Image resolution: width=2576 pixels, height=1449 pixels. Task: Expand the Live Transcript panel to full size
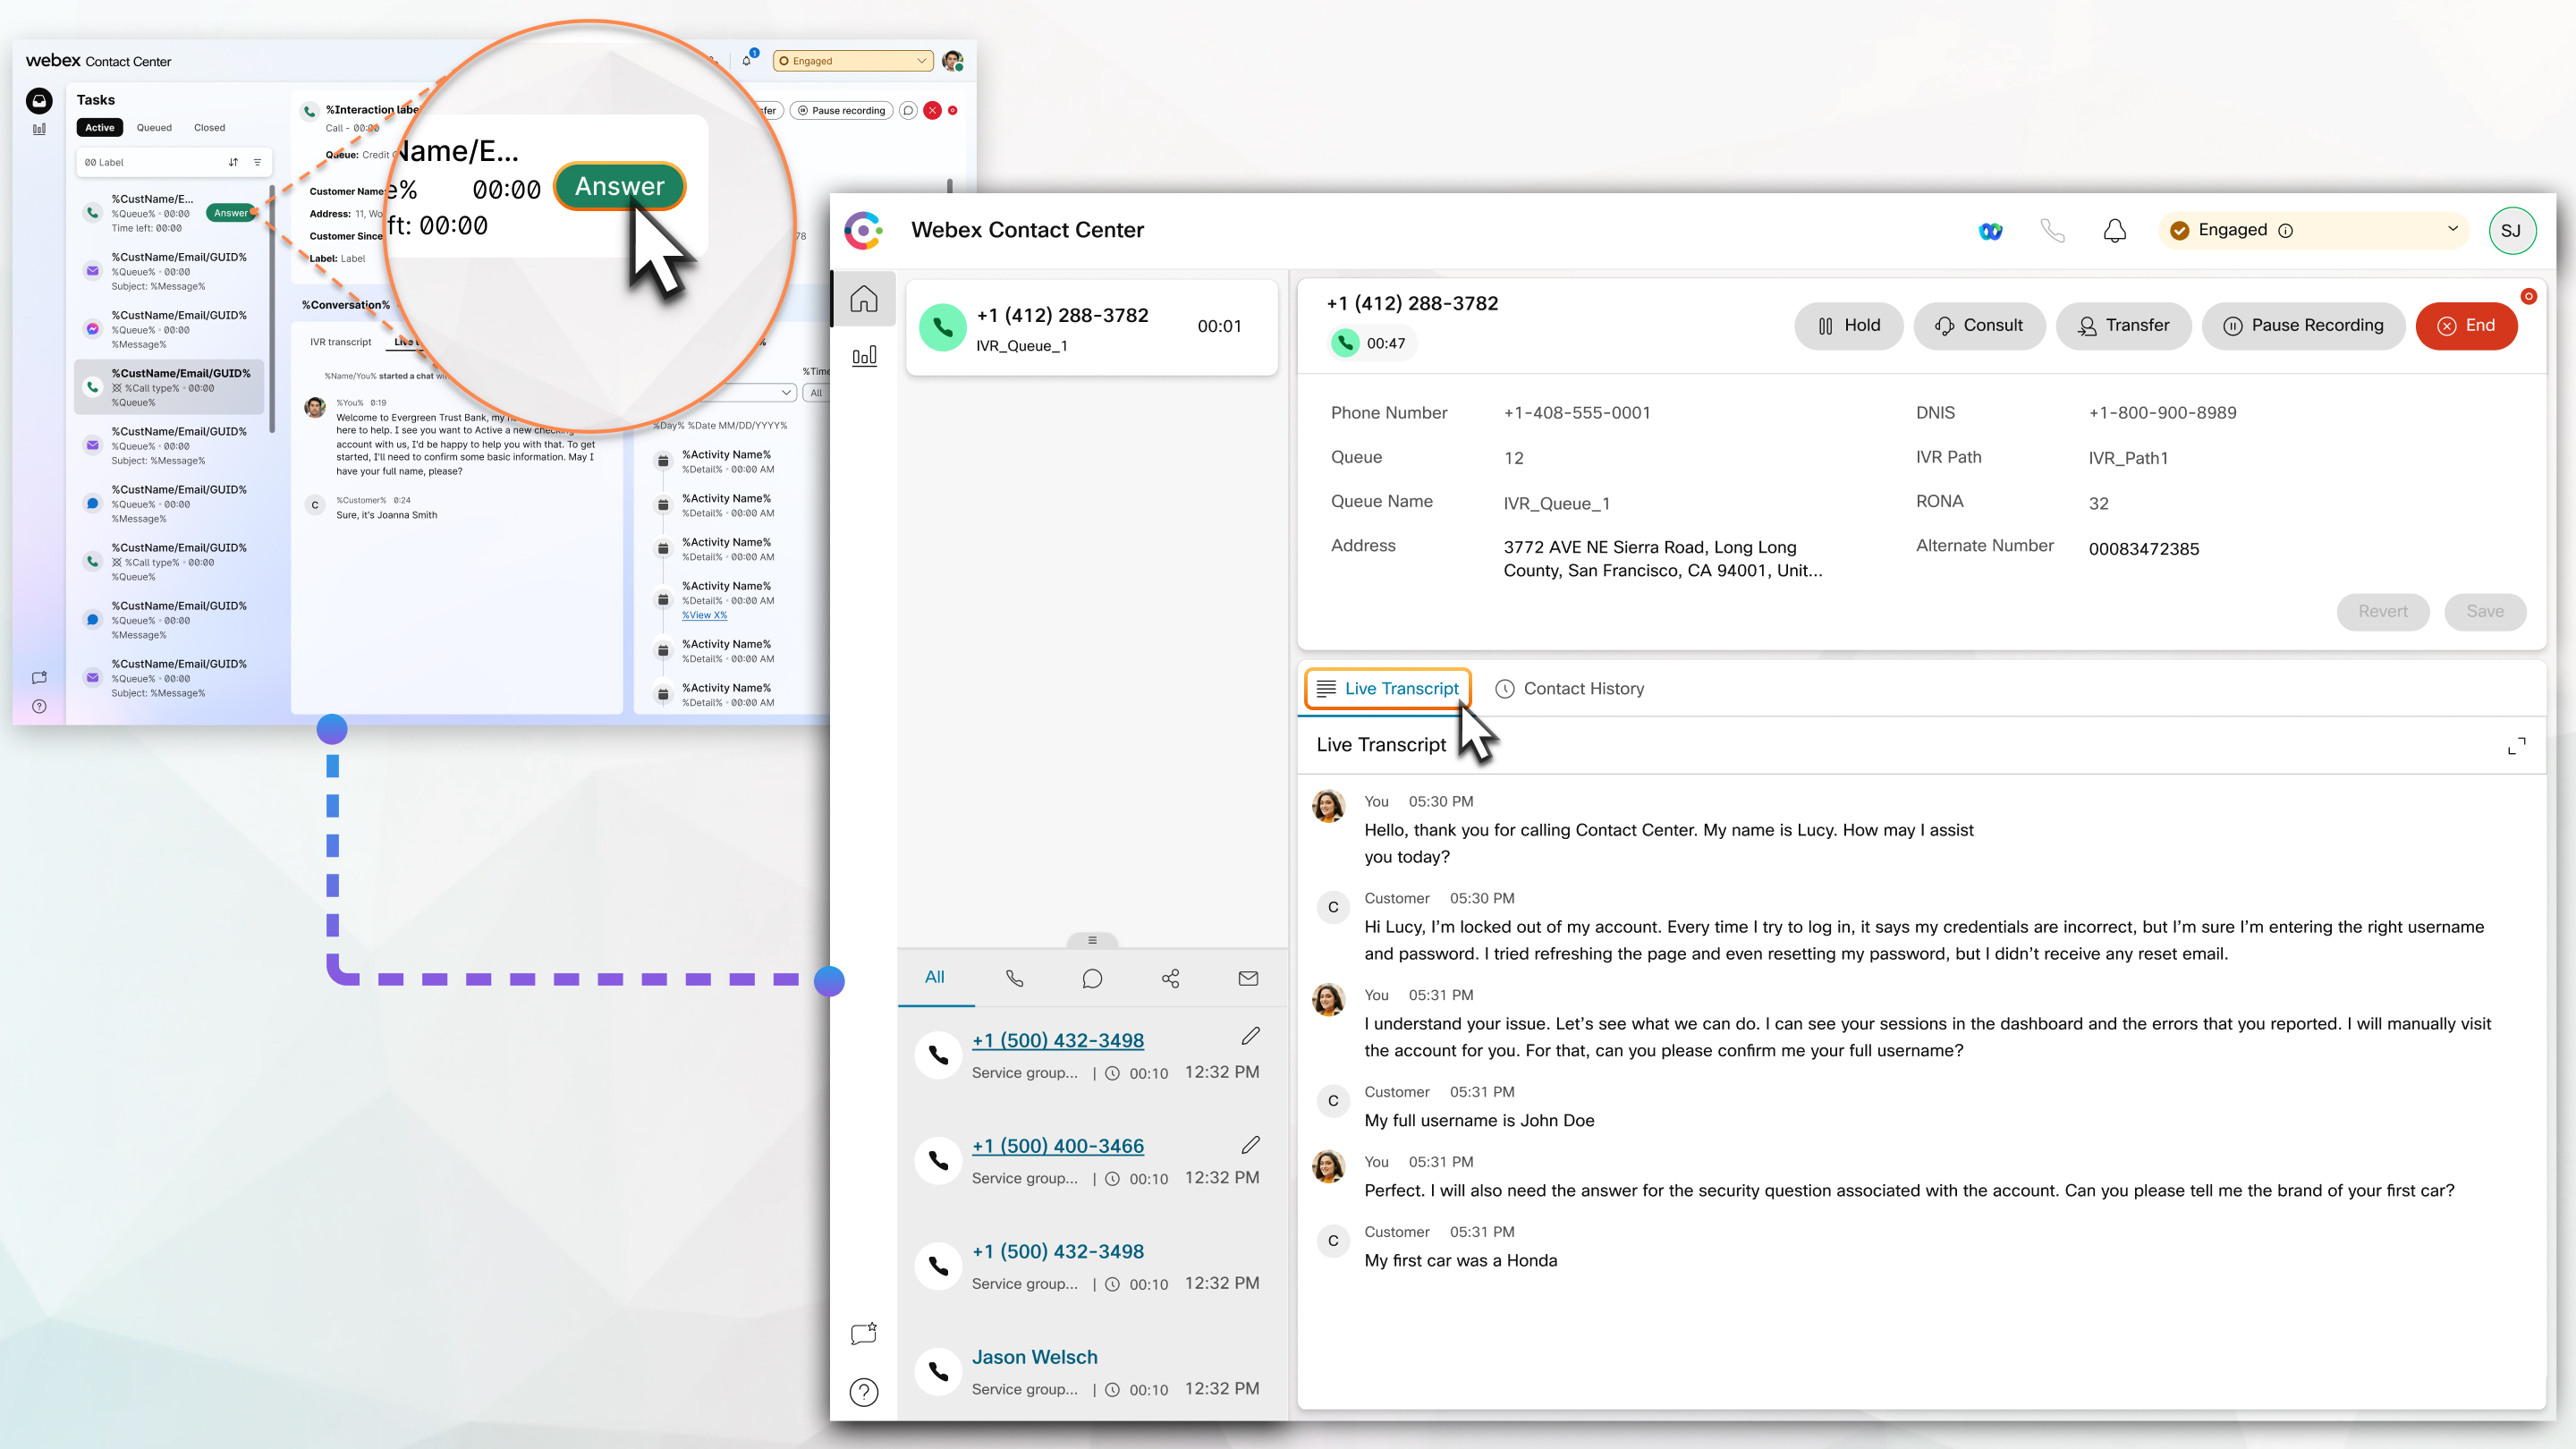click(2516, 746)
